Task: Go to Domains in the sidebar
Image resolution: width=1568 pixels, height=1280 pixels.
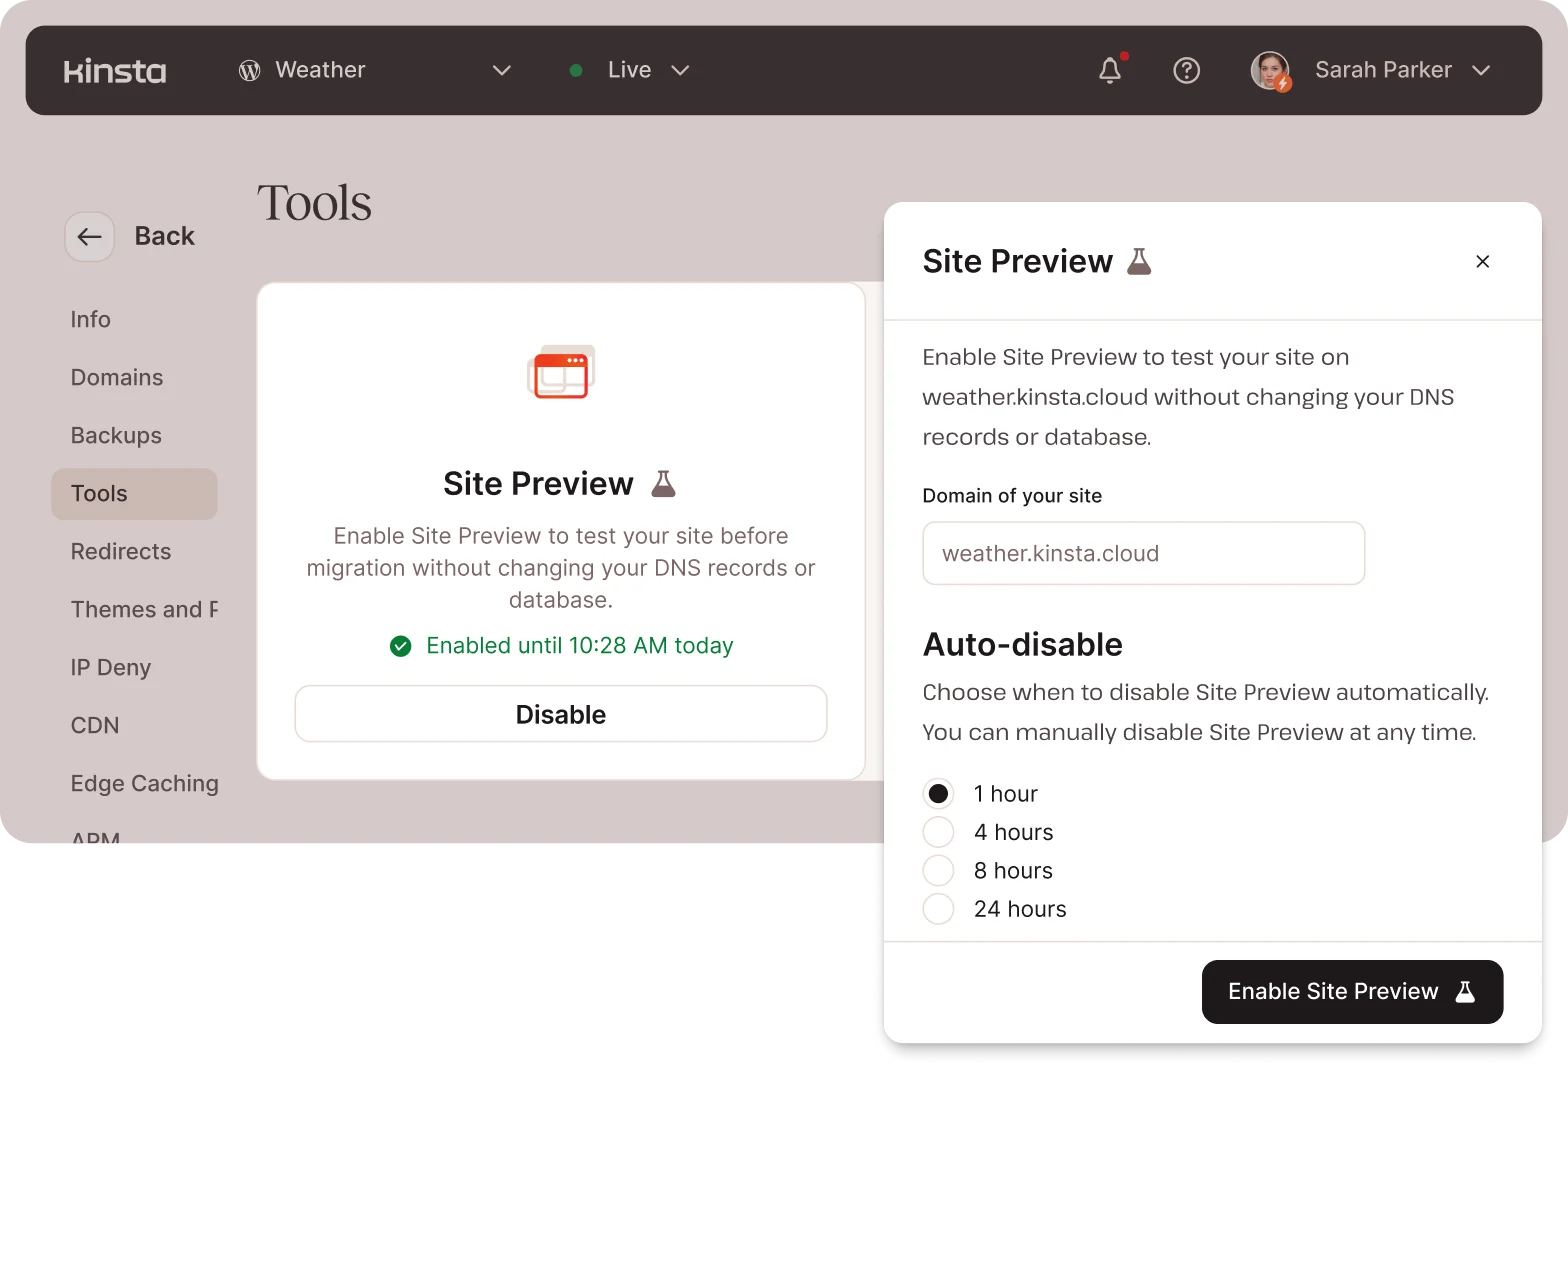Action: tap(117, 377)
